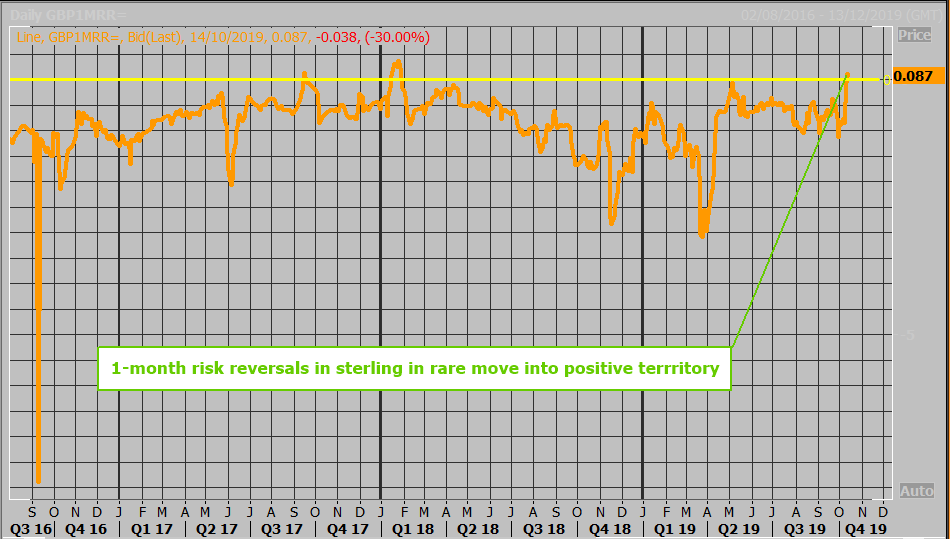Viewport: 950px width, 539px height.
Task: Click the Q2 17 quarter label
Action: [x=216, y=529]
